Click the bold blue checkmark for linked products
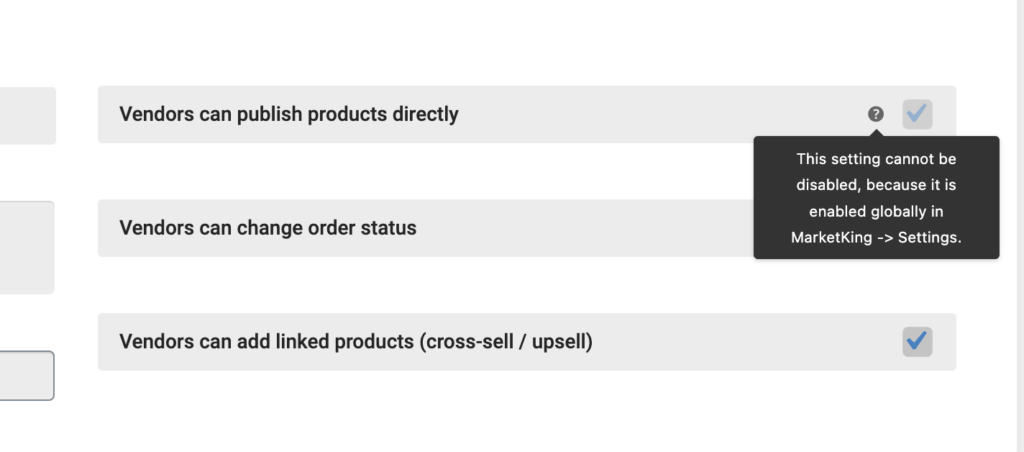This screenshot has width=1024, height=452. 917,340
